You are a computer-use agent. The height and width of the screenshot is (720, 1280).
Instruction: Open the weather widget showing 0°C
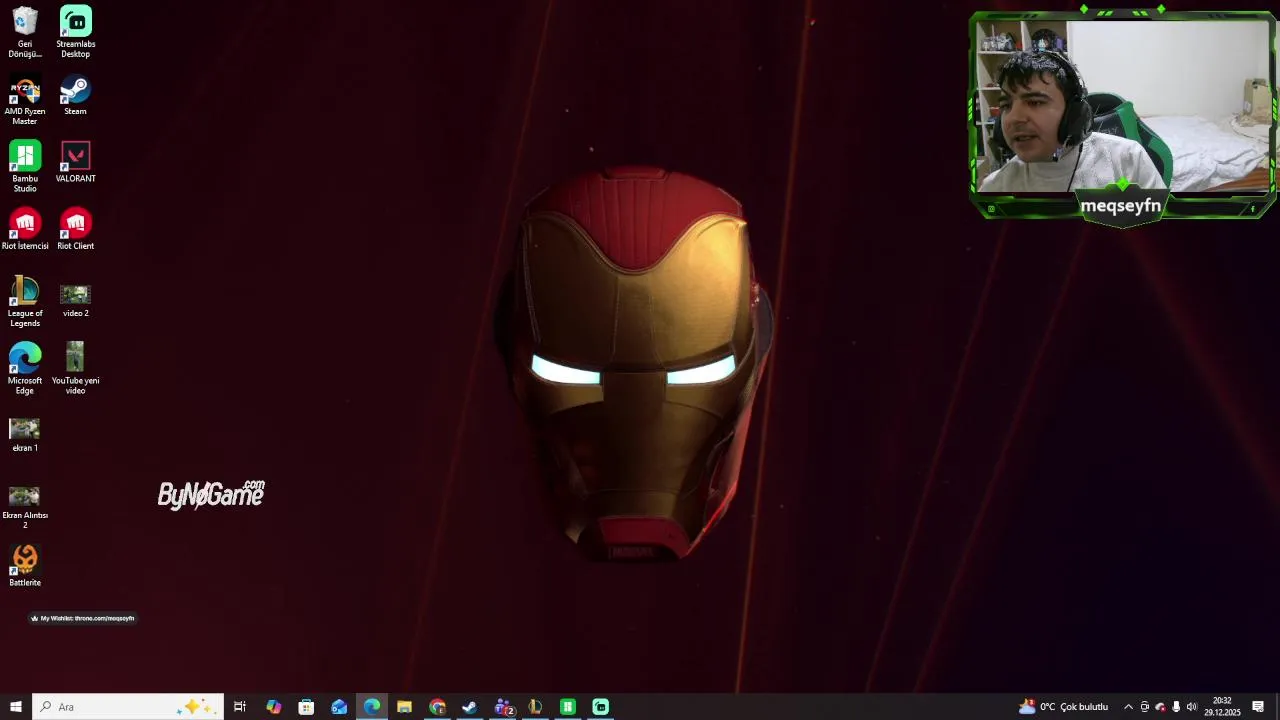click(1063, 707)
